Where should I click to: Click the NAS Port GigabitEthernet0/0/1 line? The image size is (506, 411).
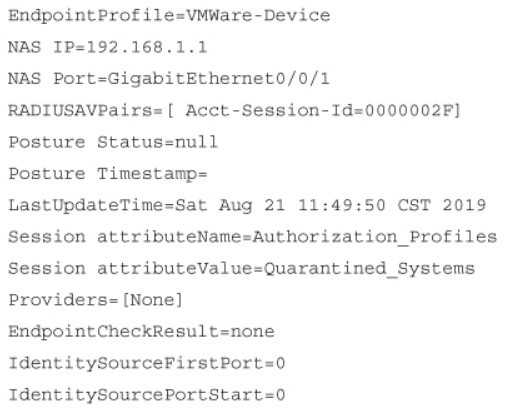[x=169, y=79]
